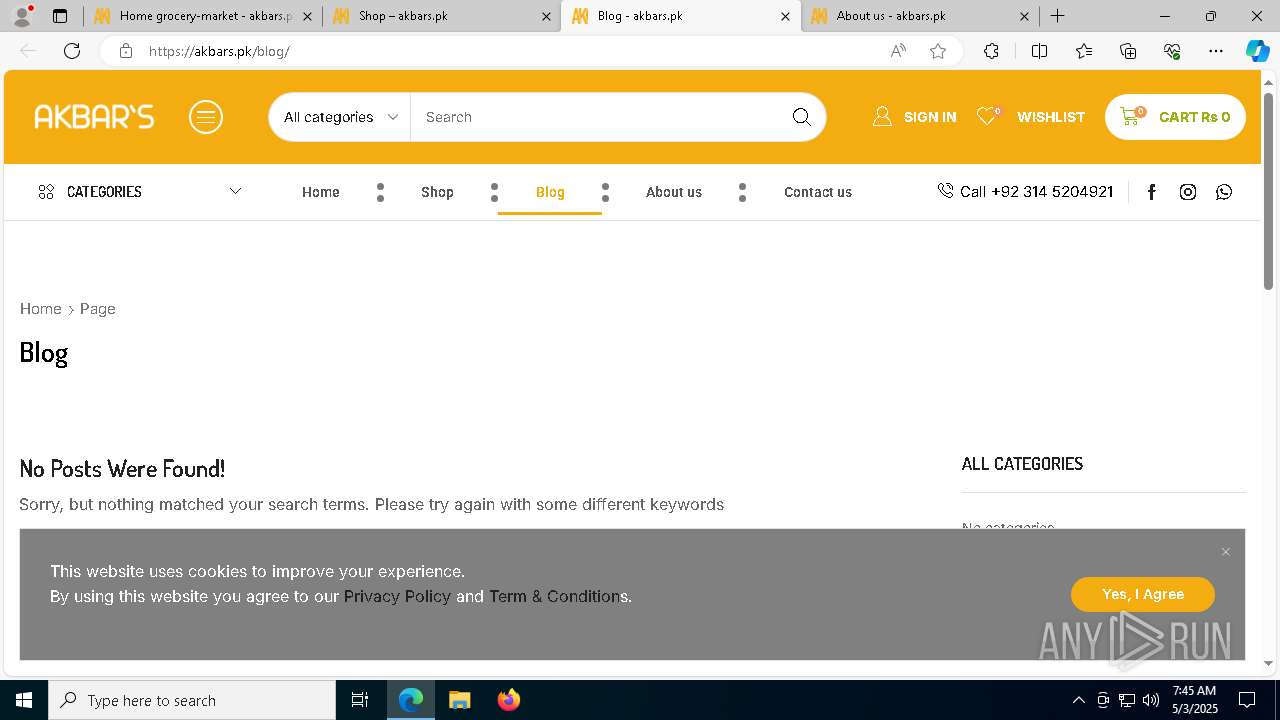The height and width of the screenshot is (720, 1280).
Task: Open the Facebook social icon
Action: coord(1151,192)
